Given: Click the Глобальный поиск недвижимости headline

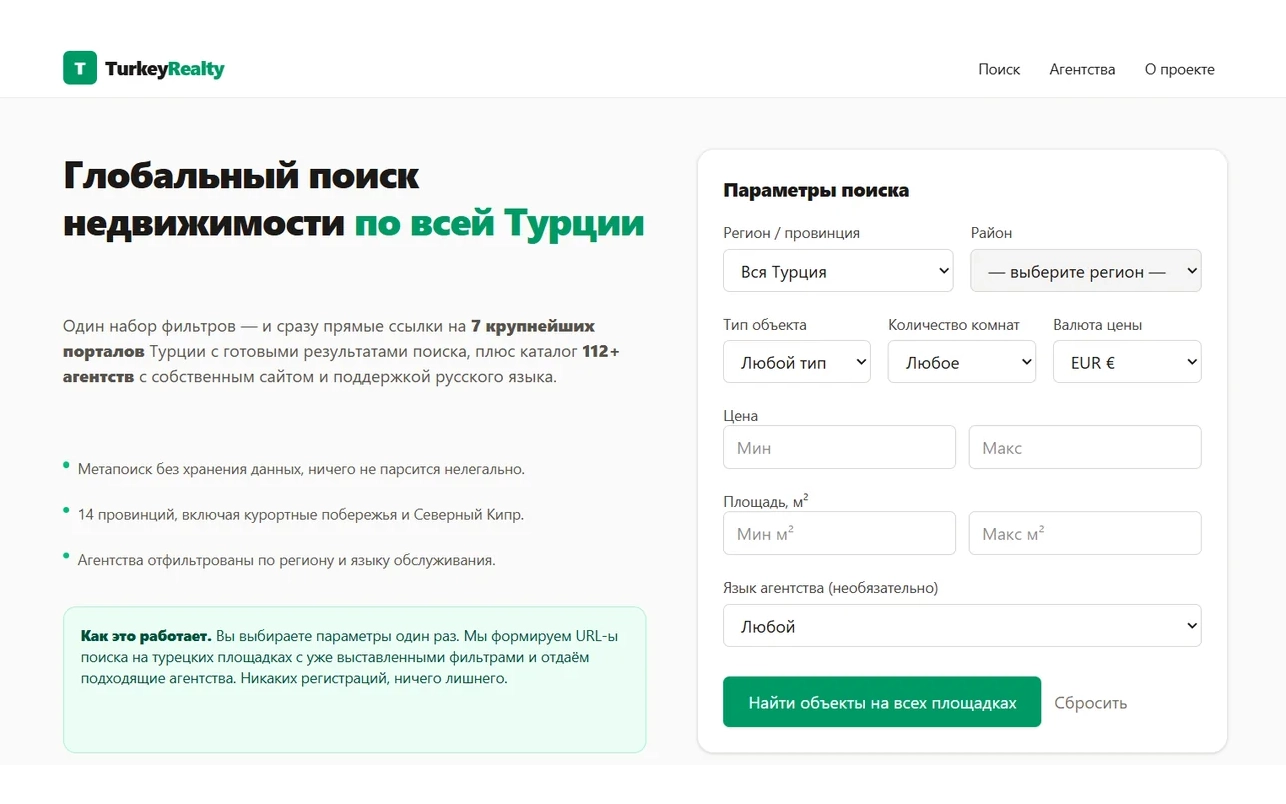Looking at the screenshot, I should [241, 199].
